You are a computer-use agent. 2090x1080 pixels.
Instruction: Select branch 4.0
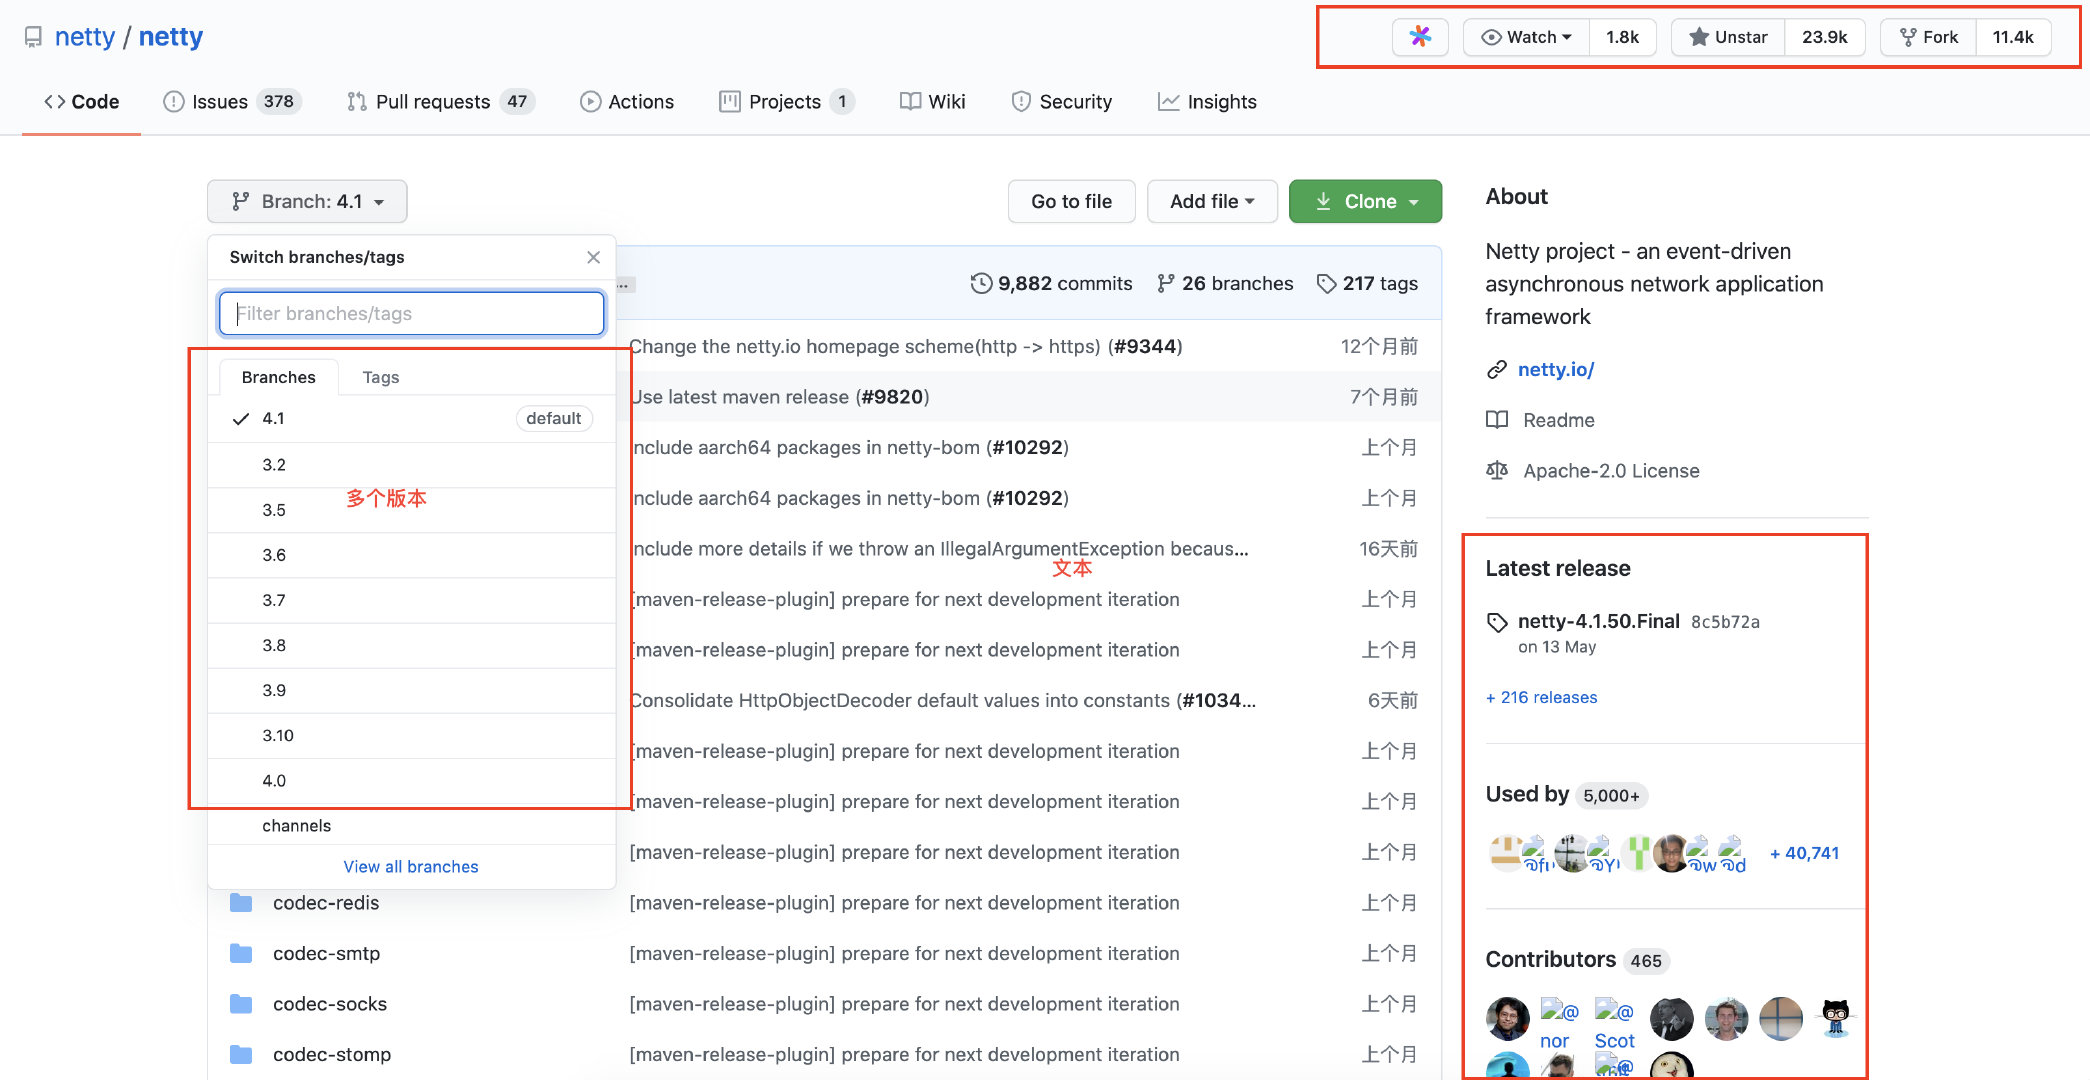(x=412, y=780)
